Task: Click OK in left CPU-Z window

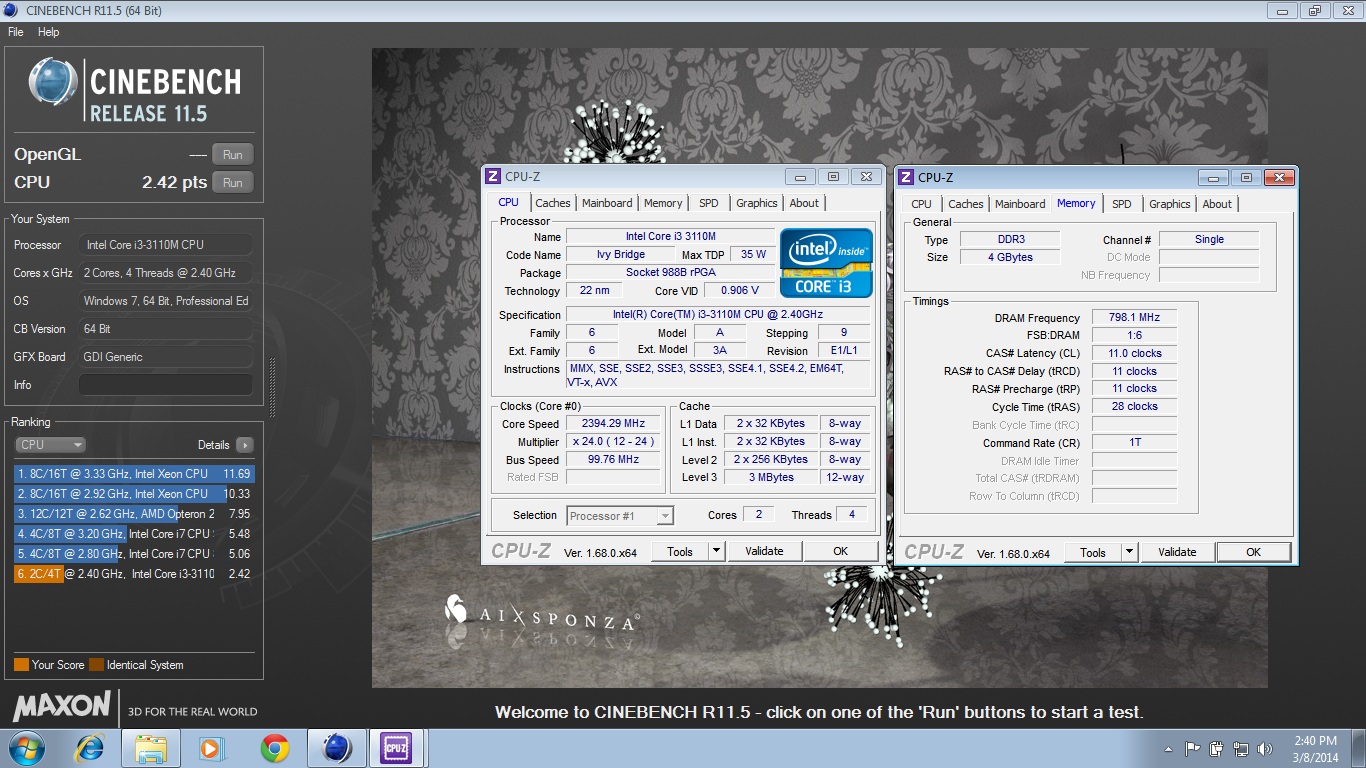Action: pos(841,551)
